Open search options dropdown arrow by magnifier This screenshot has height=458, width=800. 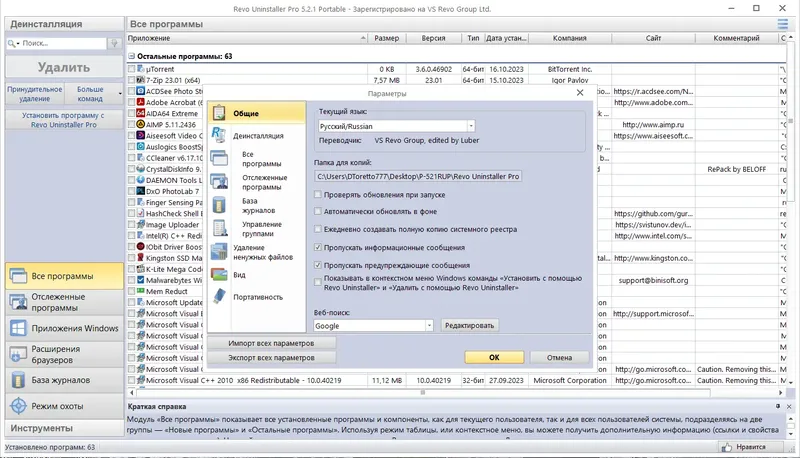coord(18,44)
